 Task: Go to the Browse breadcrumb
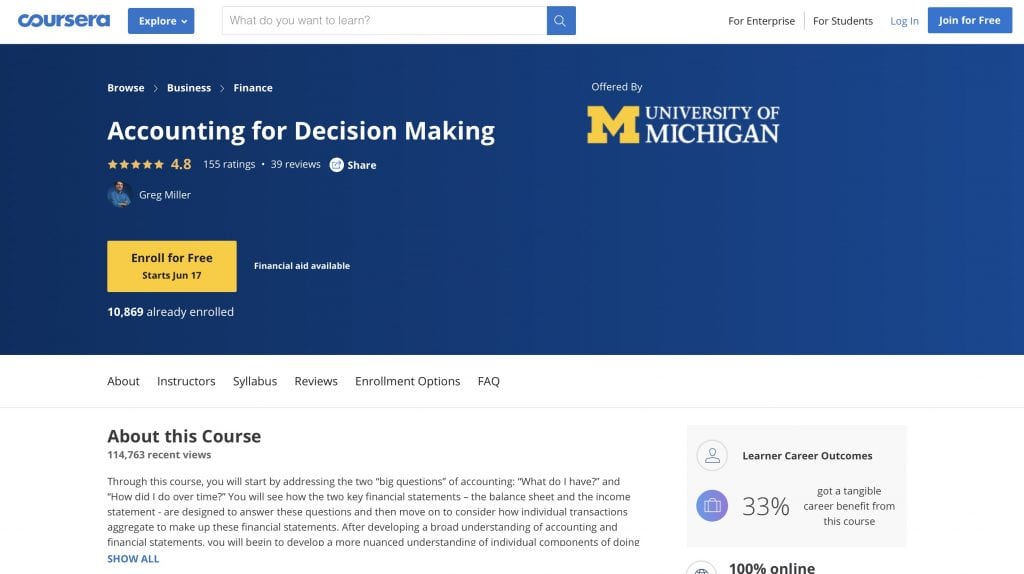coord(125,88)
